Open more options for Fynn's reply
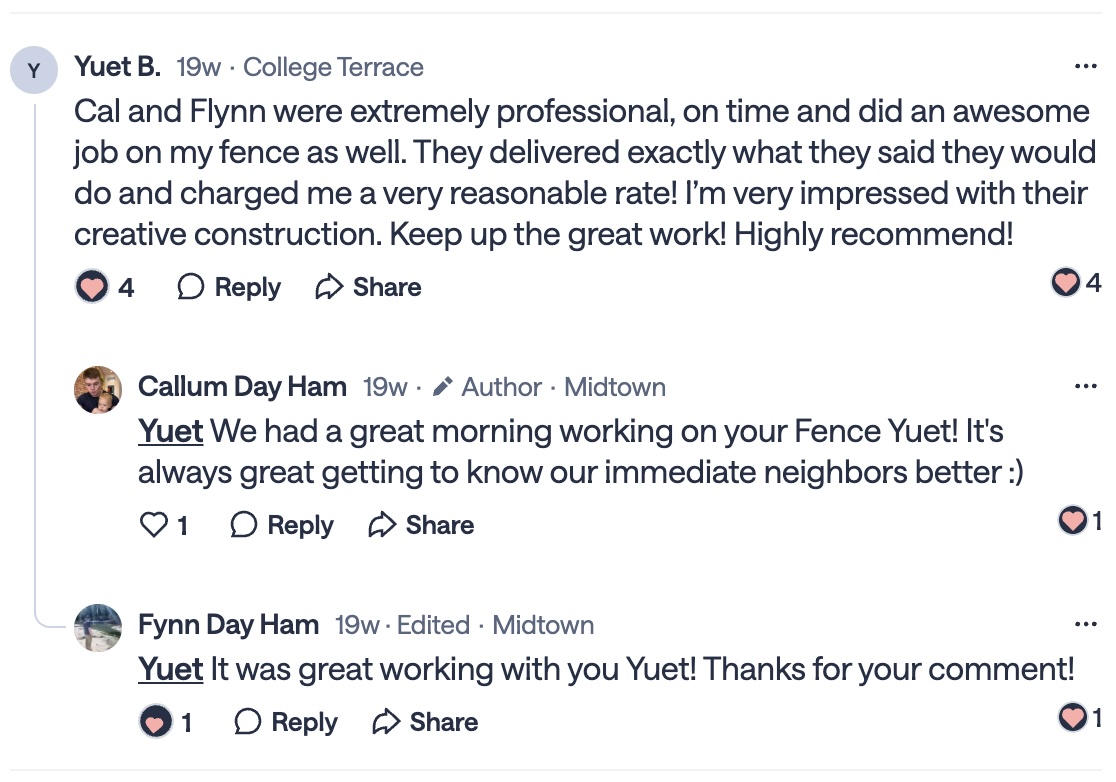The width and height of the screenshot is (1116, 782). [x=1085, y=625]
